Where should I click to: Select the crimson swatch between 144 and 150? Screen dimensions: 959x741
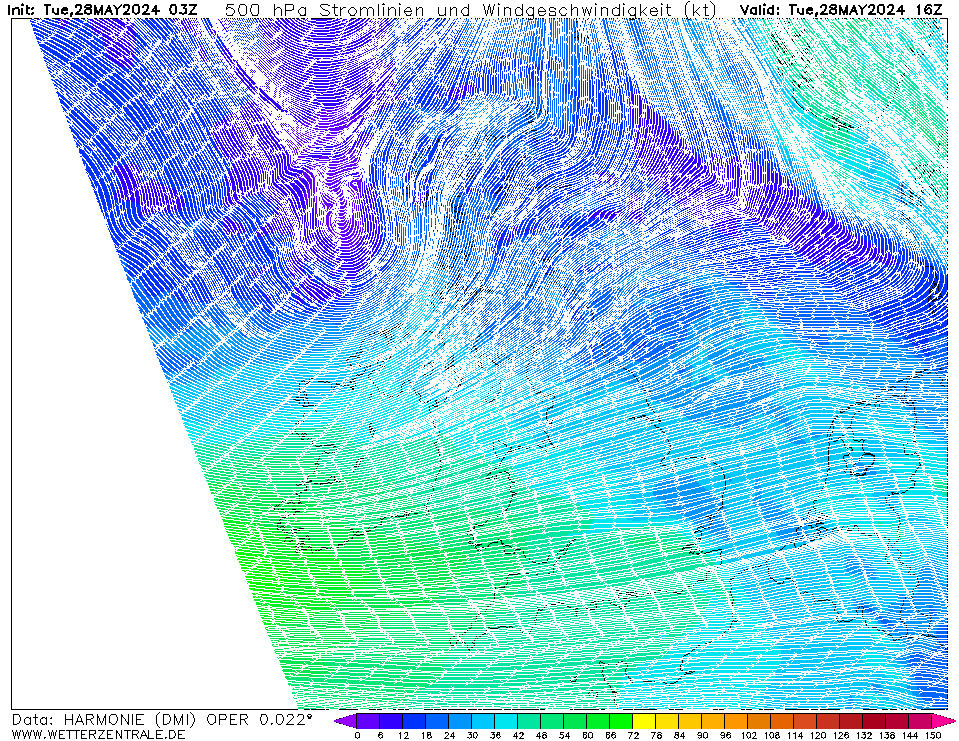click(x=920, y=721)
